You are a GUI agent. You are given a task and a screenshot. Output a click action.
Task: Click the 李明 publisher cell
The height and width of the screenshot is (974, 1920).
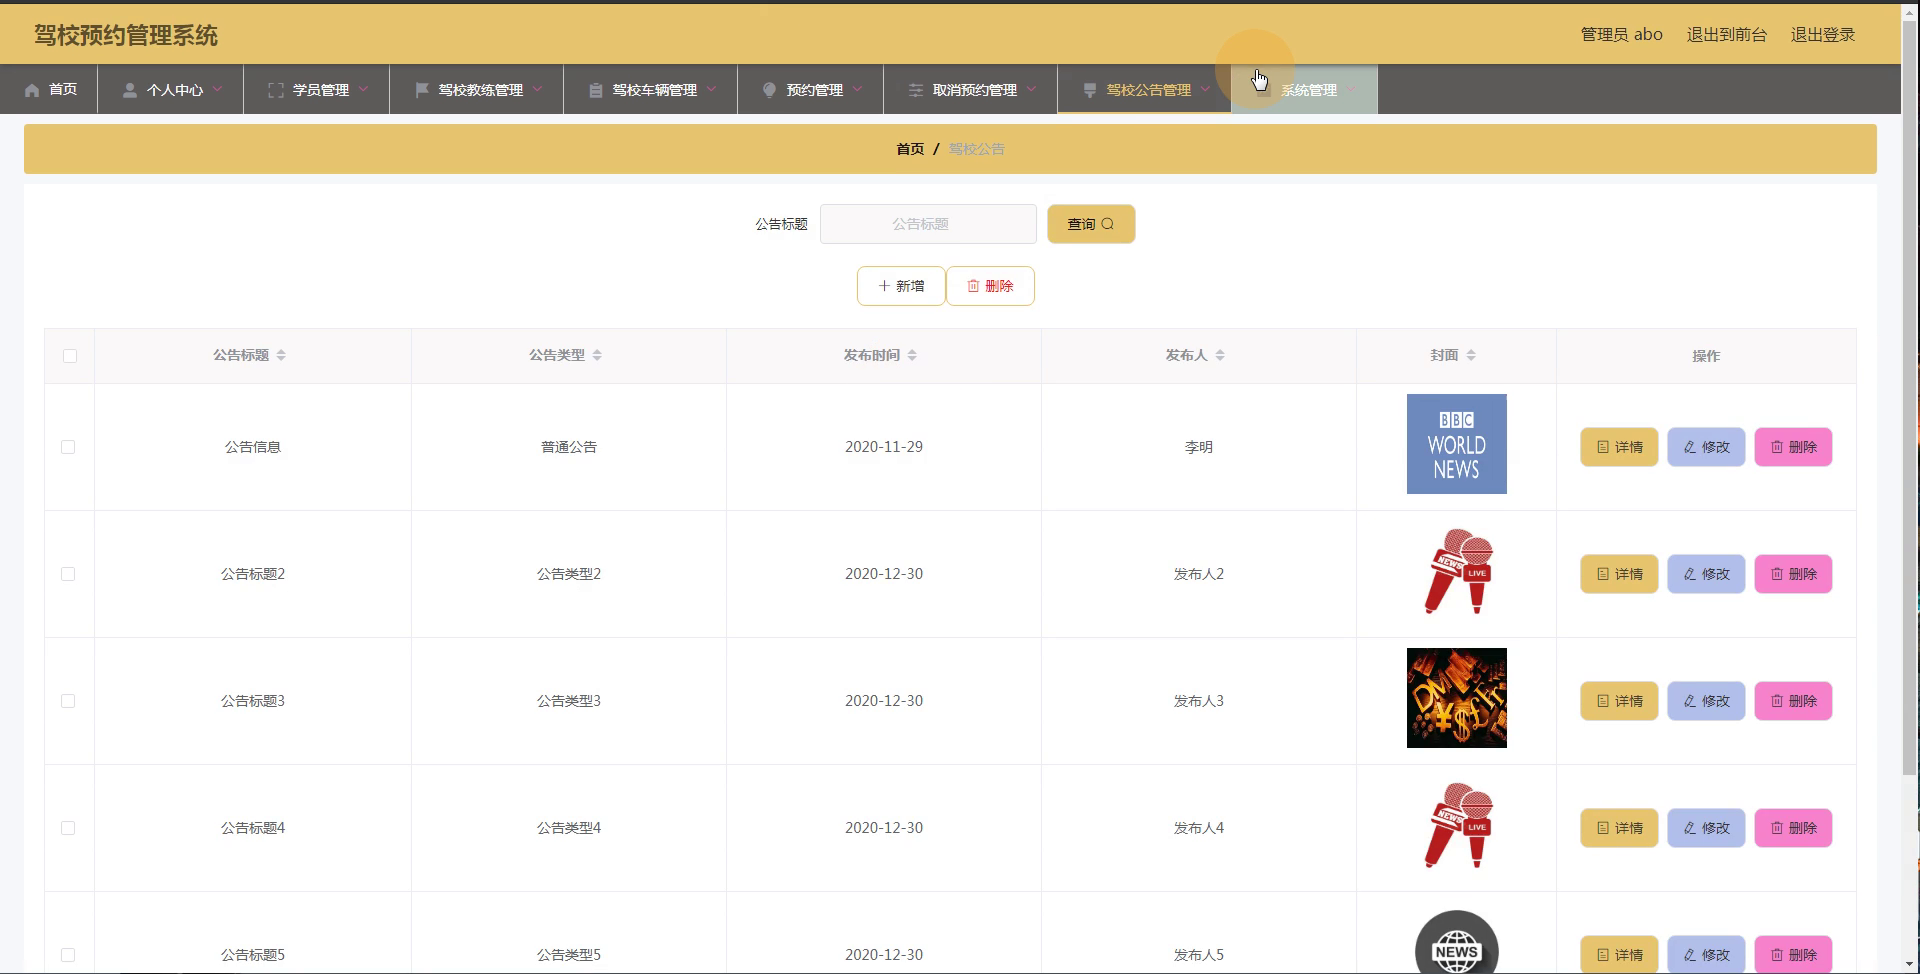pyautogui.click(x=1198, y=447)
